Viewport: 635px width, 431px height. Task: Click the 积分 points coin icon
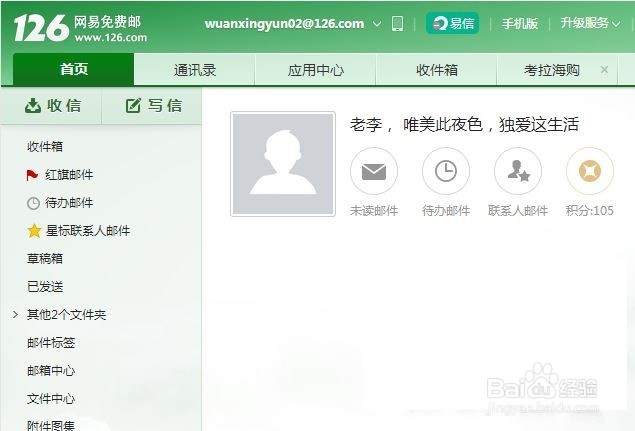[590, 171]
